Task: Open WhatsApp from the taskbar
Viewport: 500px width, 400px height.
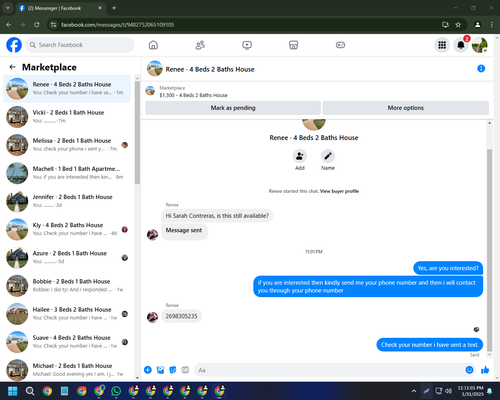Action: (116, 391)
